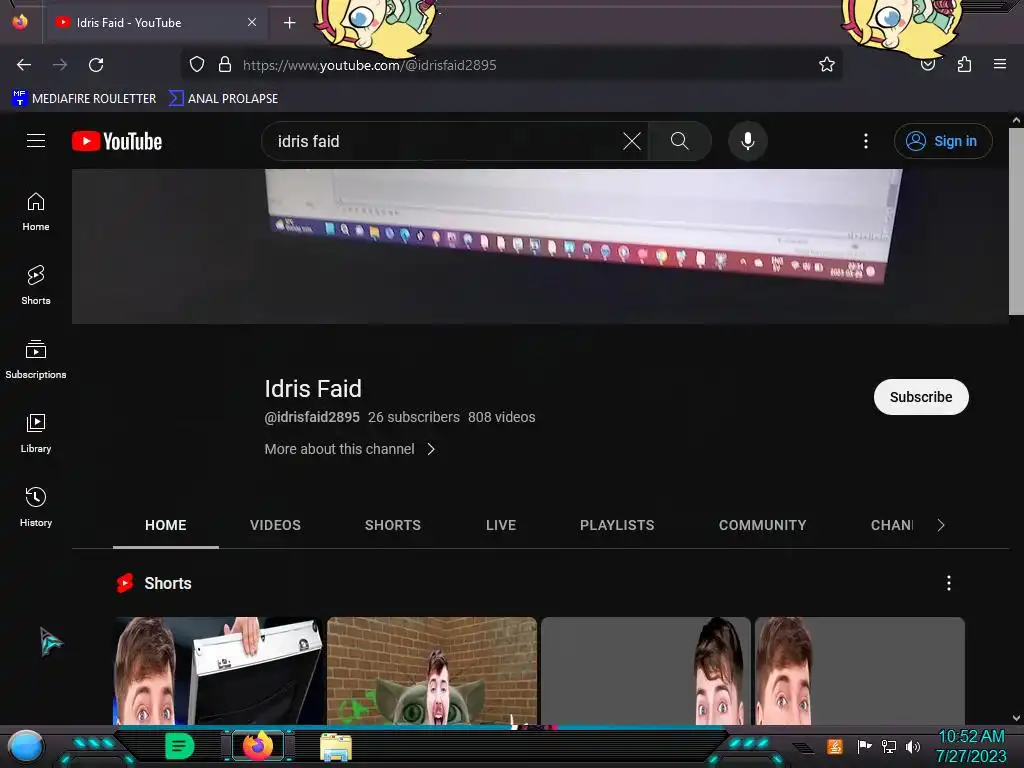
Task: Click the channel banner image
Action: pyautogui.click(x=540, y=246)
